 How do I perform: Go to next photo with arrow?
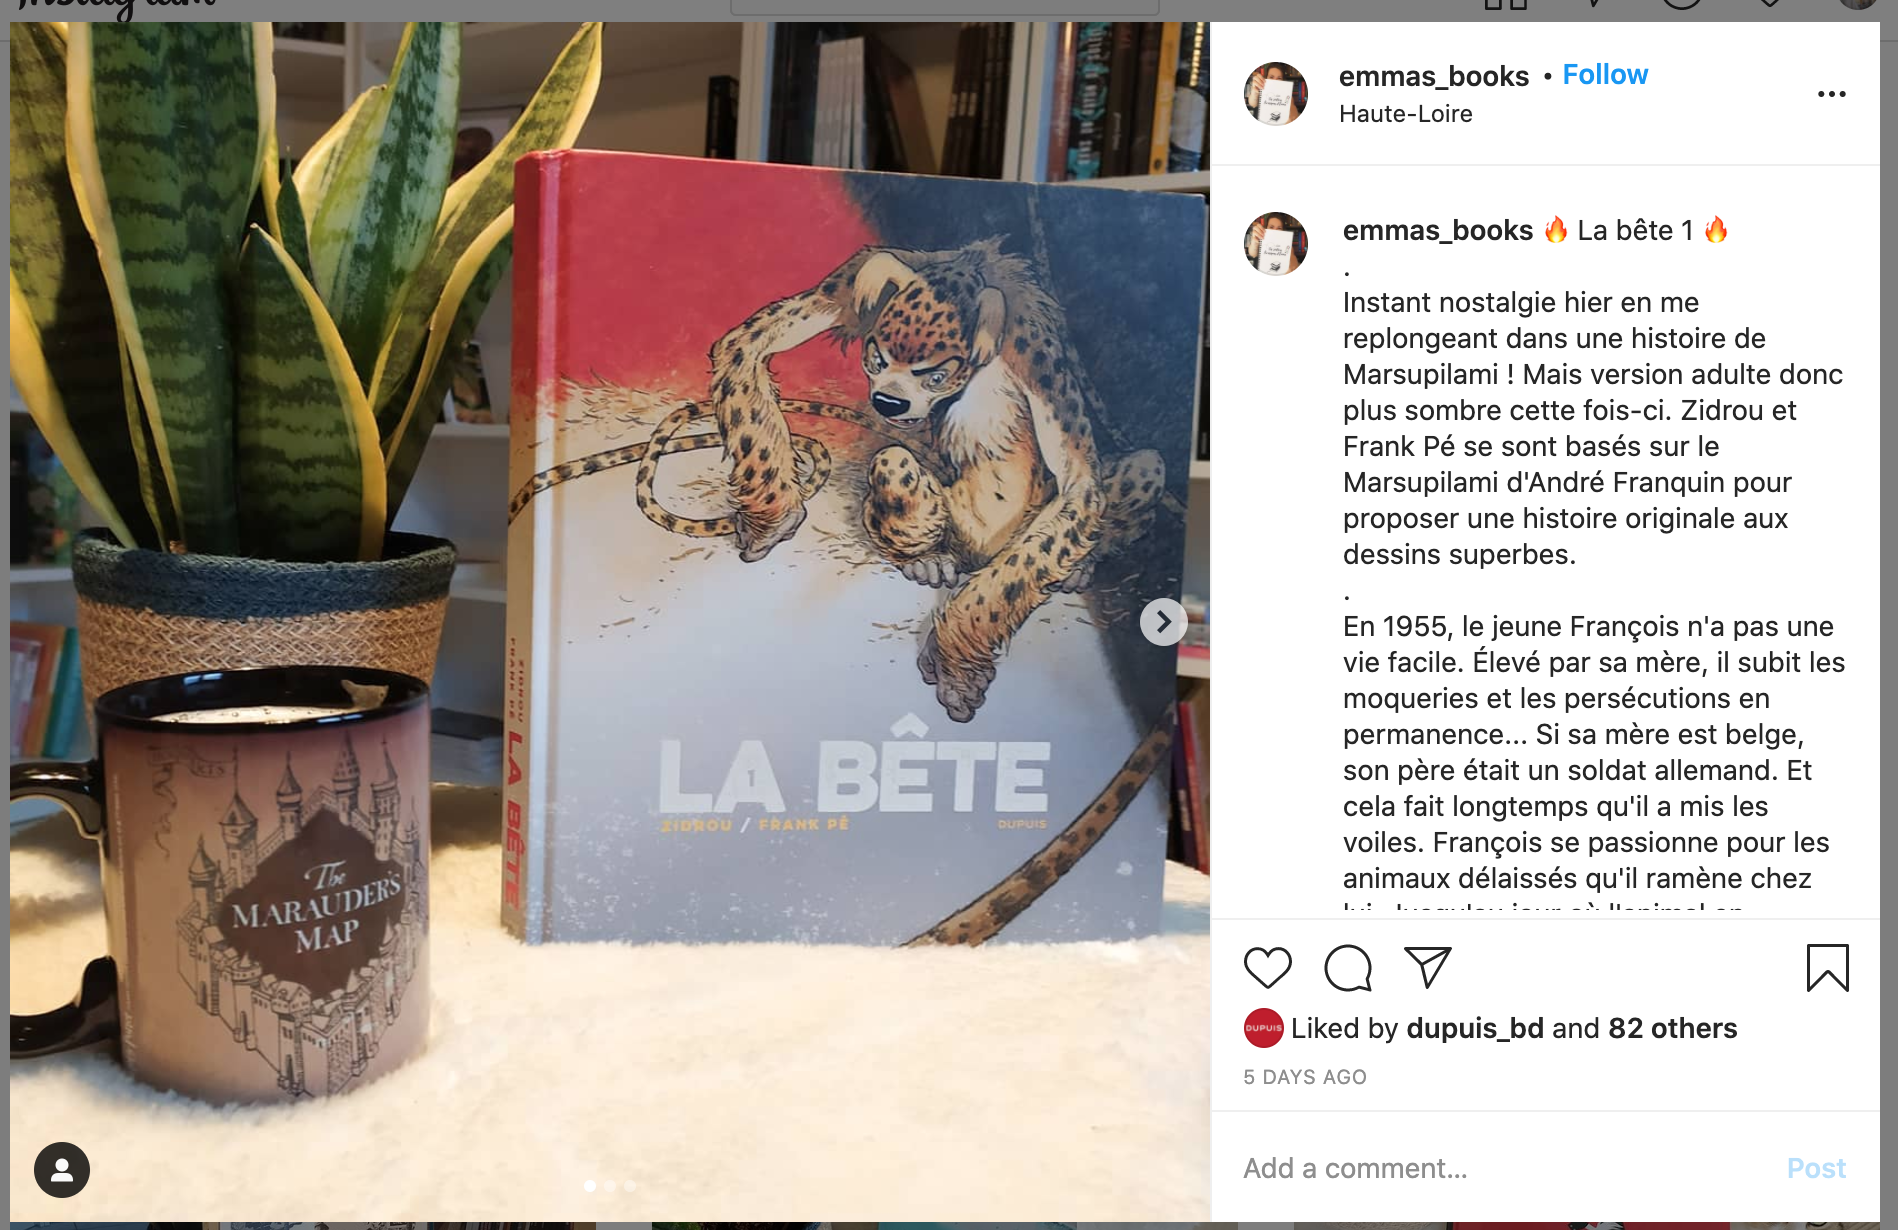1163,622
